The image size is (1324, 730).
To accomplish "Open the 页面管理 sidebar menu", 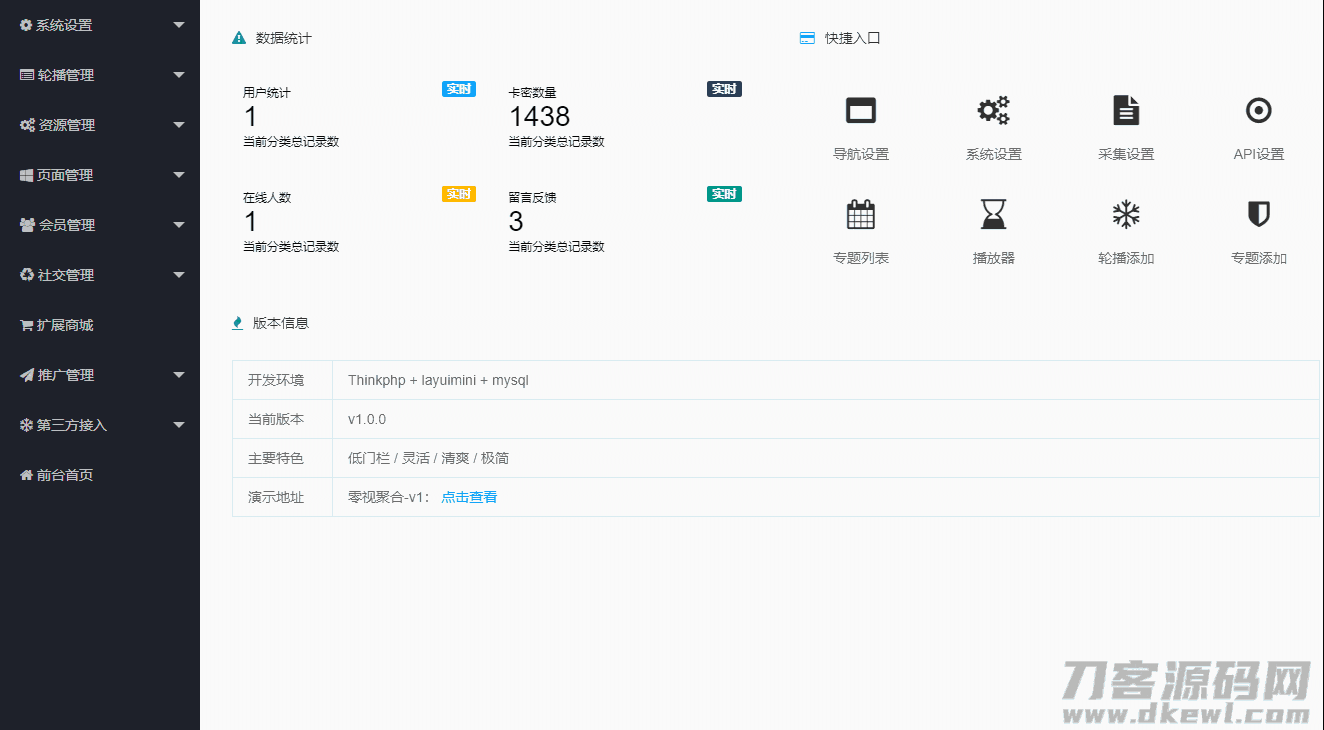I will tap(65, 175).
